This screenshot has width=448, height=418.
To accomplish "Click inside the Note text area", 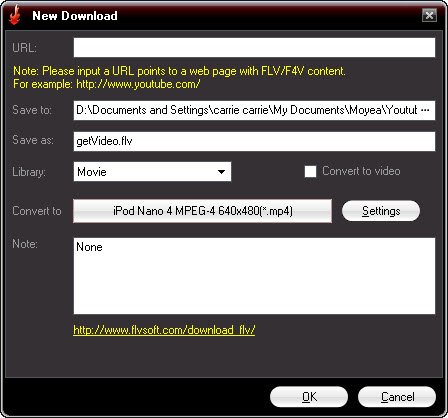I will pyautogui.click(x=254, y=276).
